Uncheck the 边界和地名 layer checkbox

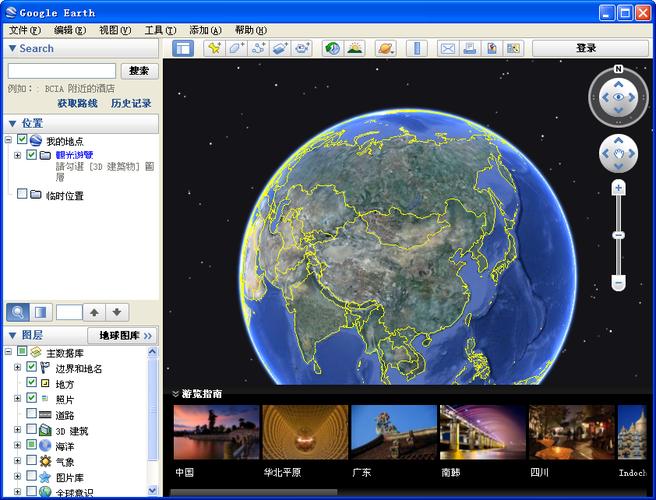31,368
